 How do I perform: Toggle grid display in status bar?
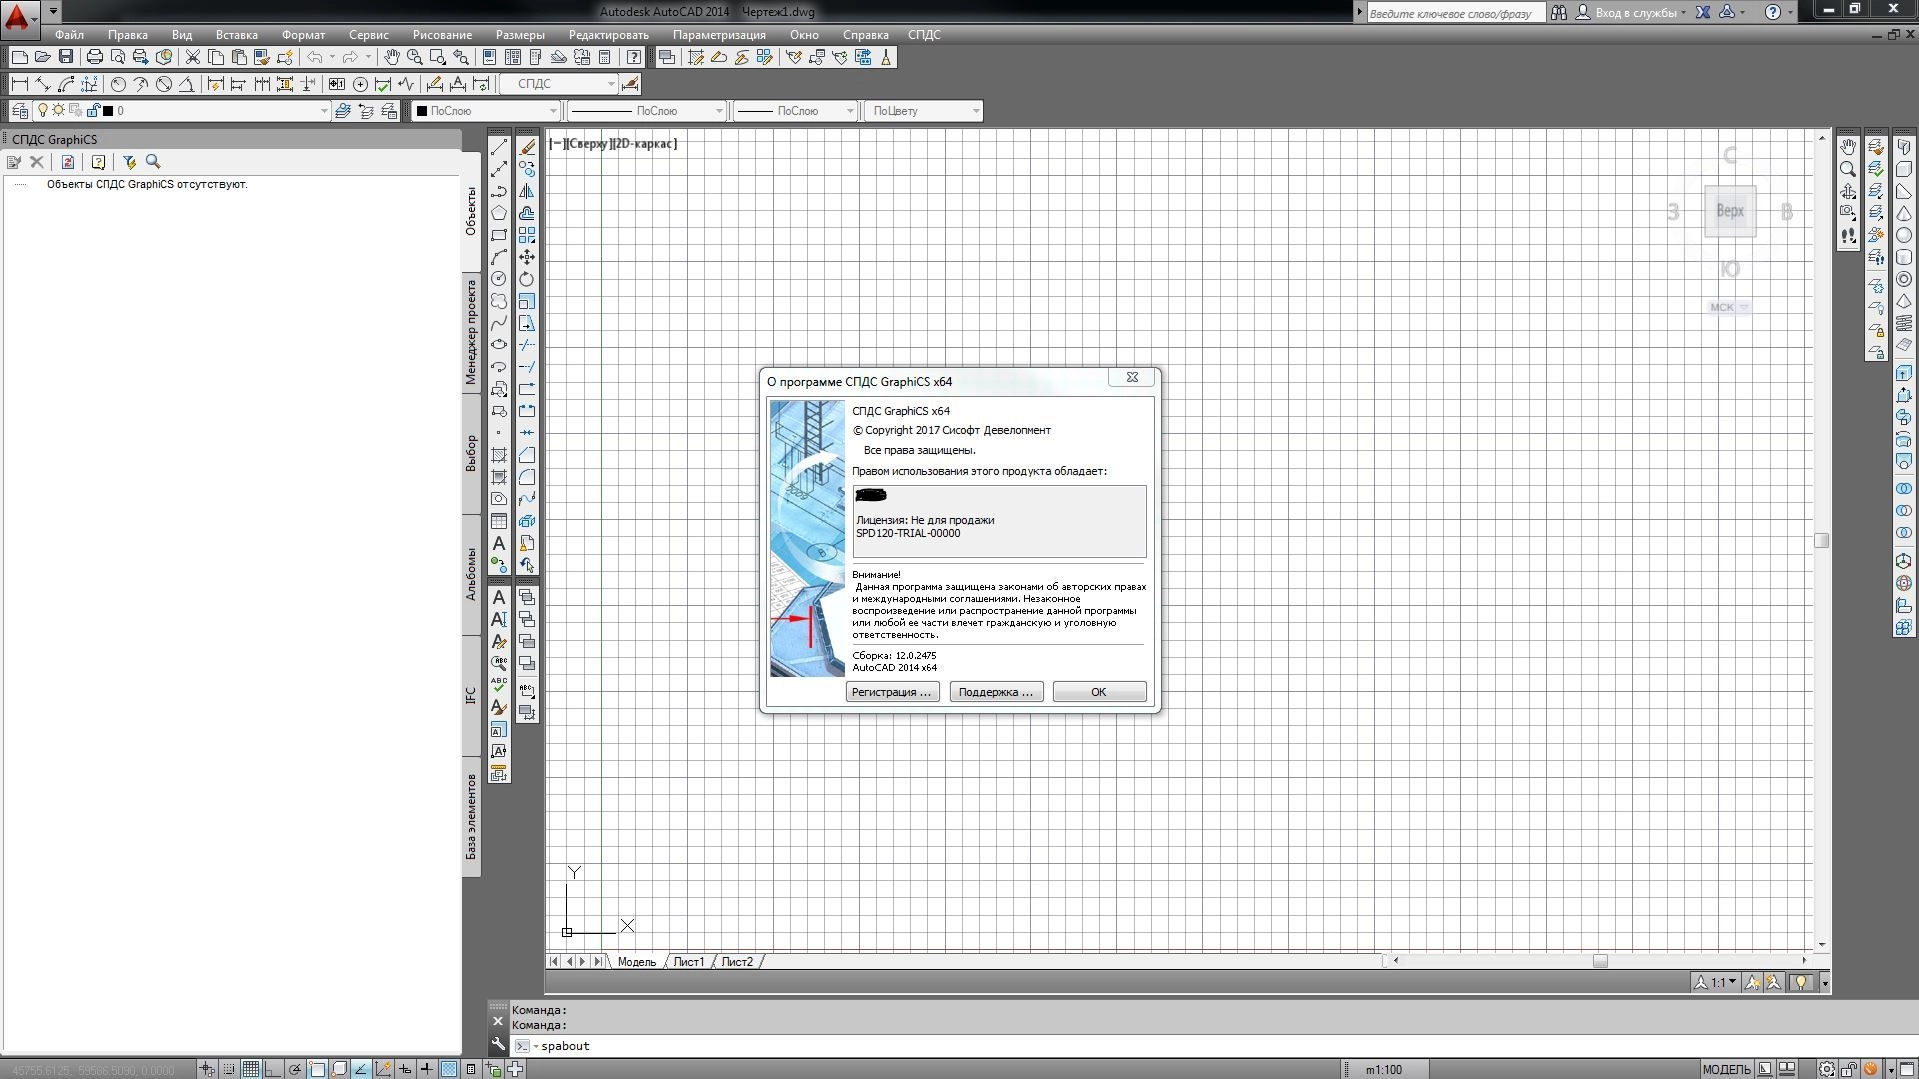[x=250, y=1069]
